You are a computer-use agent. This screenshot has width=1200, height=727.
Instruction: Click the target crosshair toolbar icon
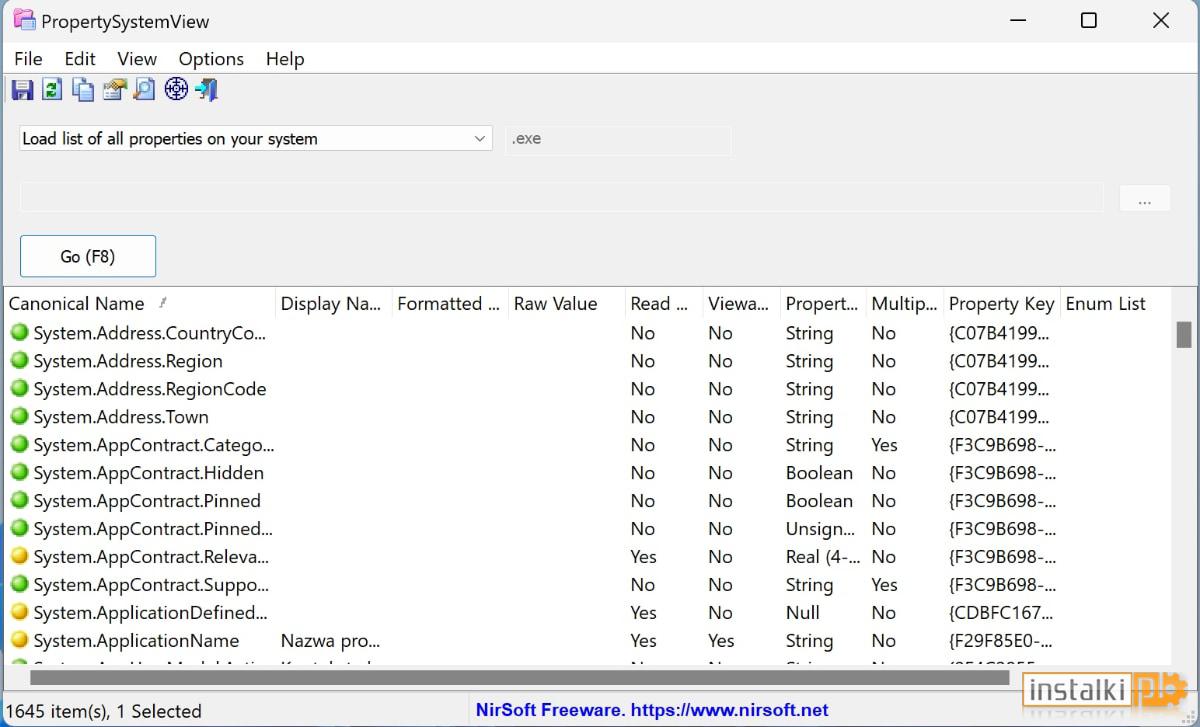coord(176,90)
